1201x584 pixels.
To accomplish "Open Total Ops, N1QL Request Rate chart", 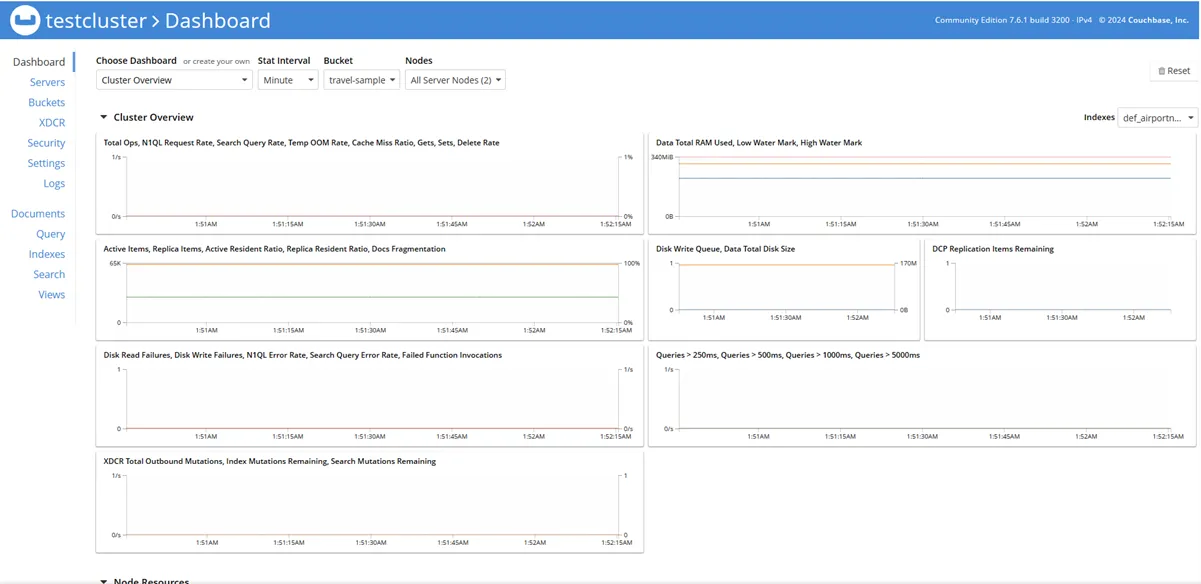I will [370, 181].
